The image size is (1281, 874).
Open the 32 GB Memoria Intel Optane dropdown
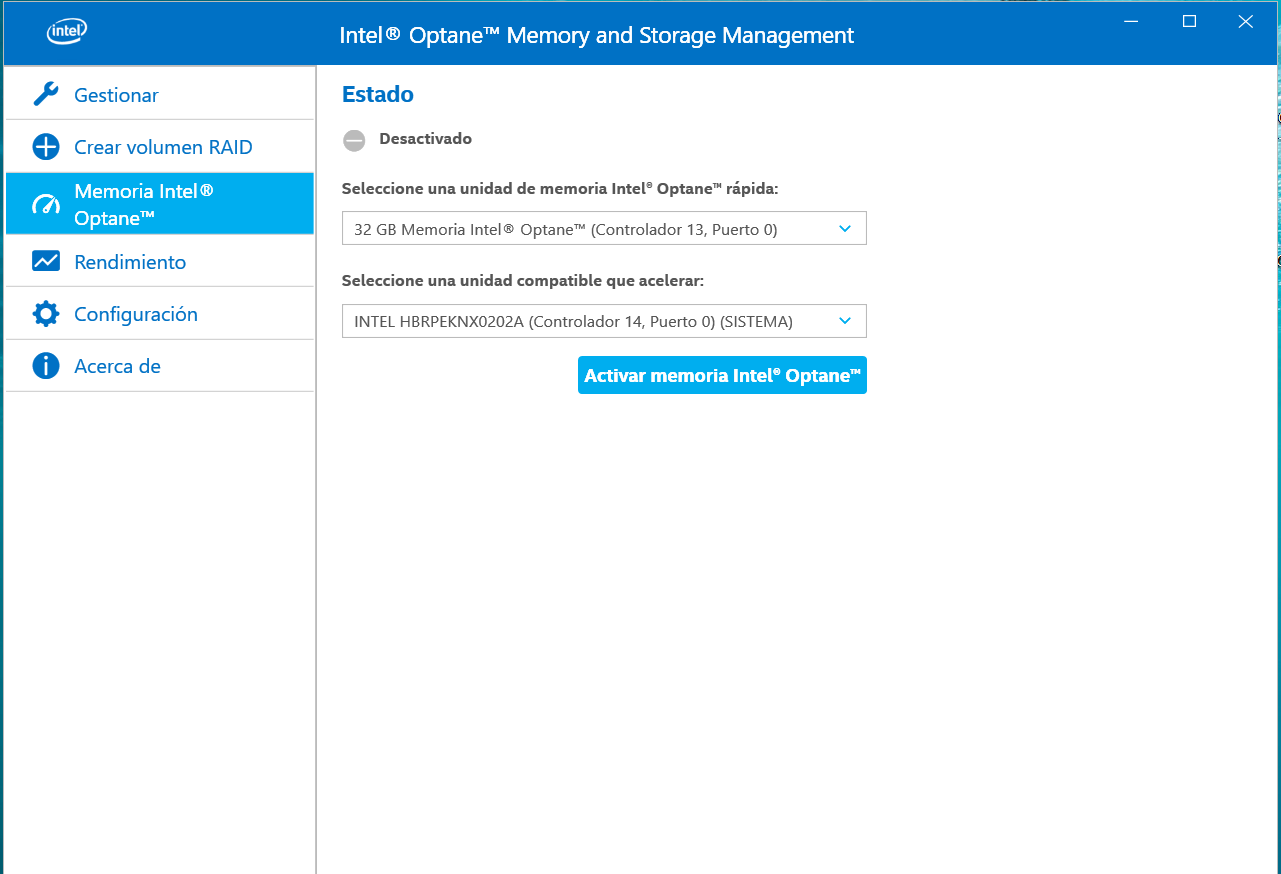click(604, 229)
